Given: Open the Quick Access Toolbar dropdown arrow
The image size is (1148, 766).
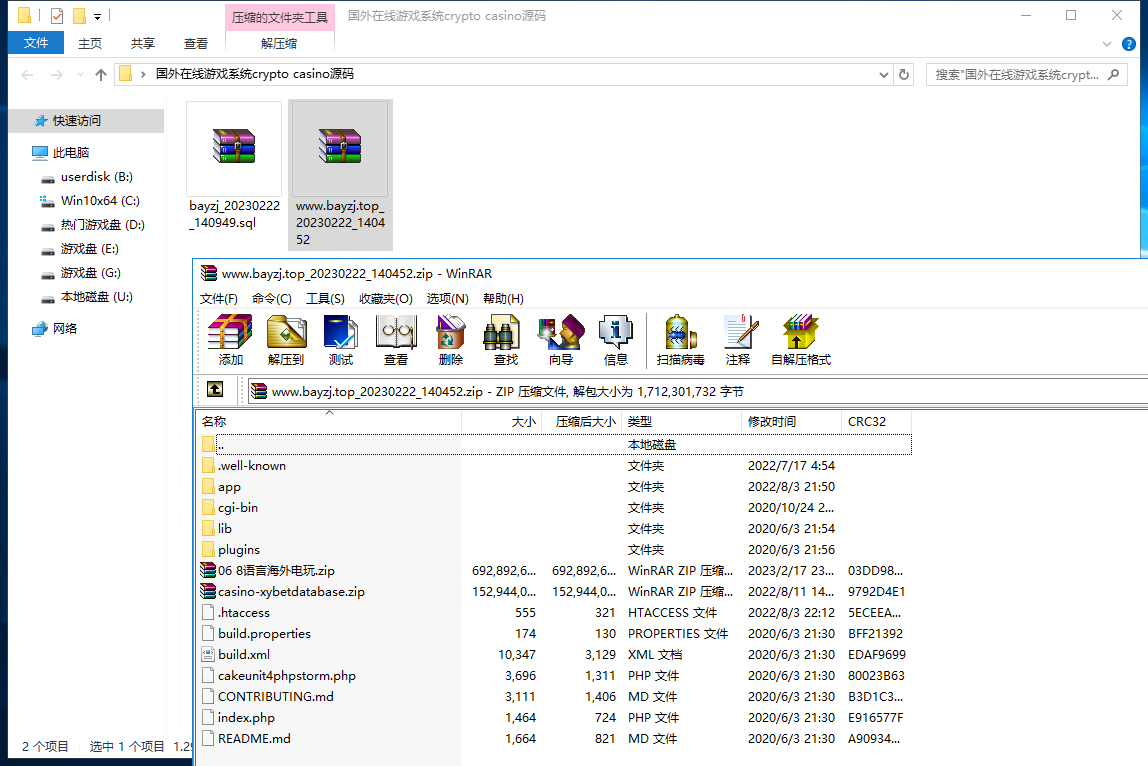Looking at the screenshot, I should tap(97, 17).
